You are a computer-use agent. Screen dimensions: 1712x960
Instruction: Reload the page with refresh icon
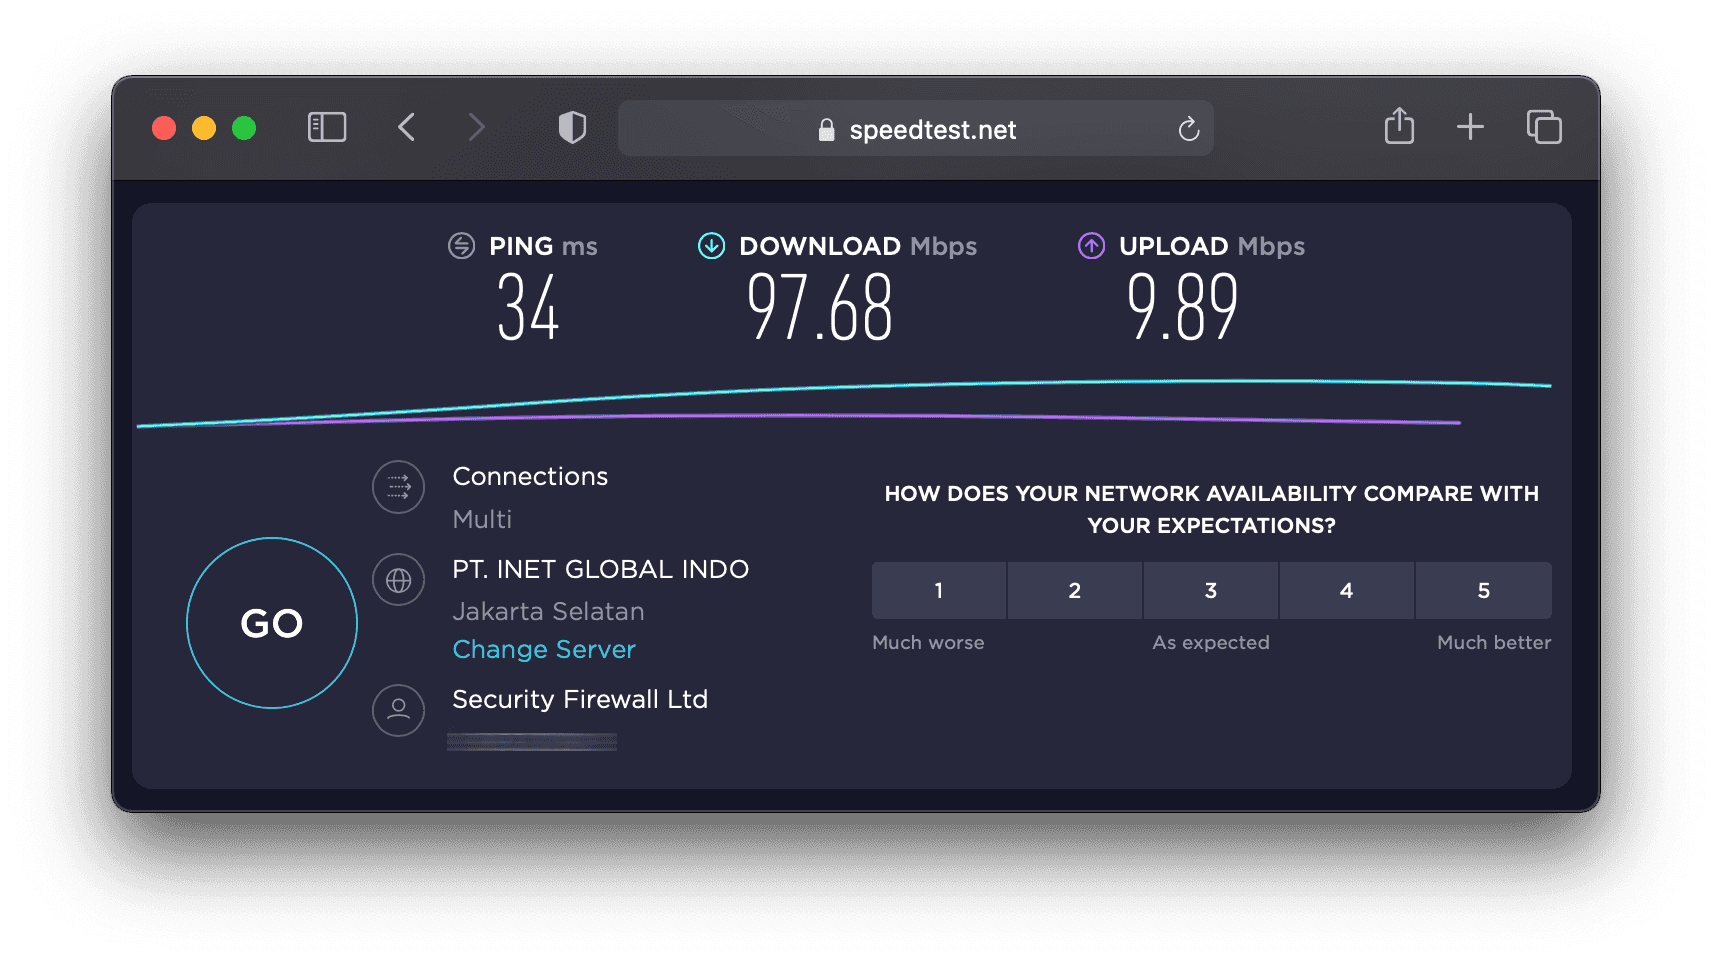[x=1188, y=129]
